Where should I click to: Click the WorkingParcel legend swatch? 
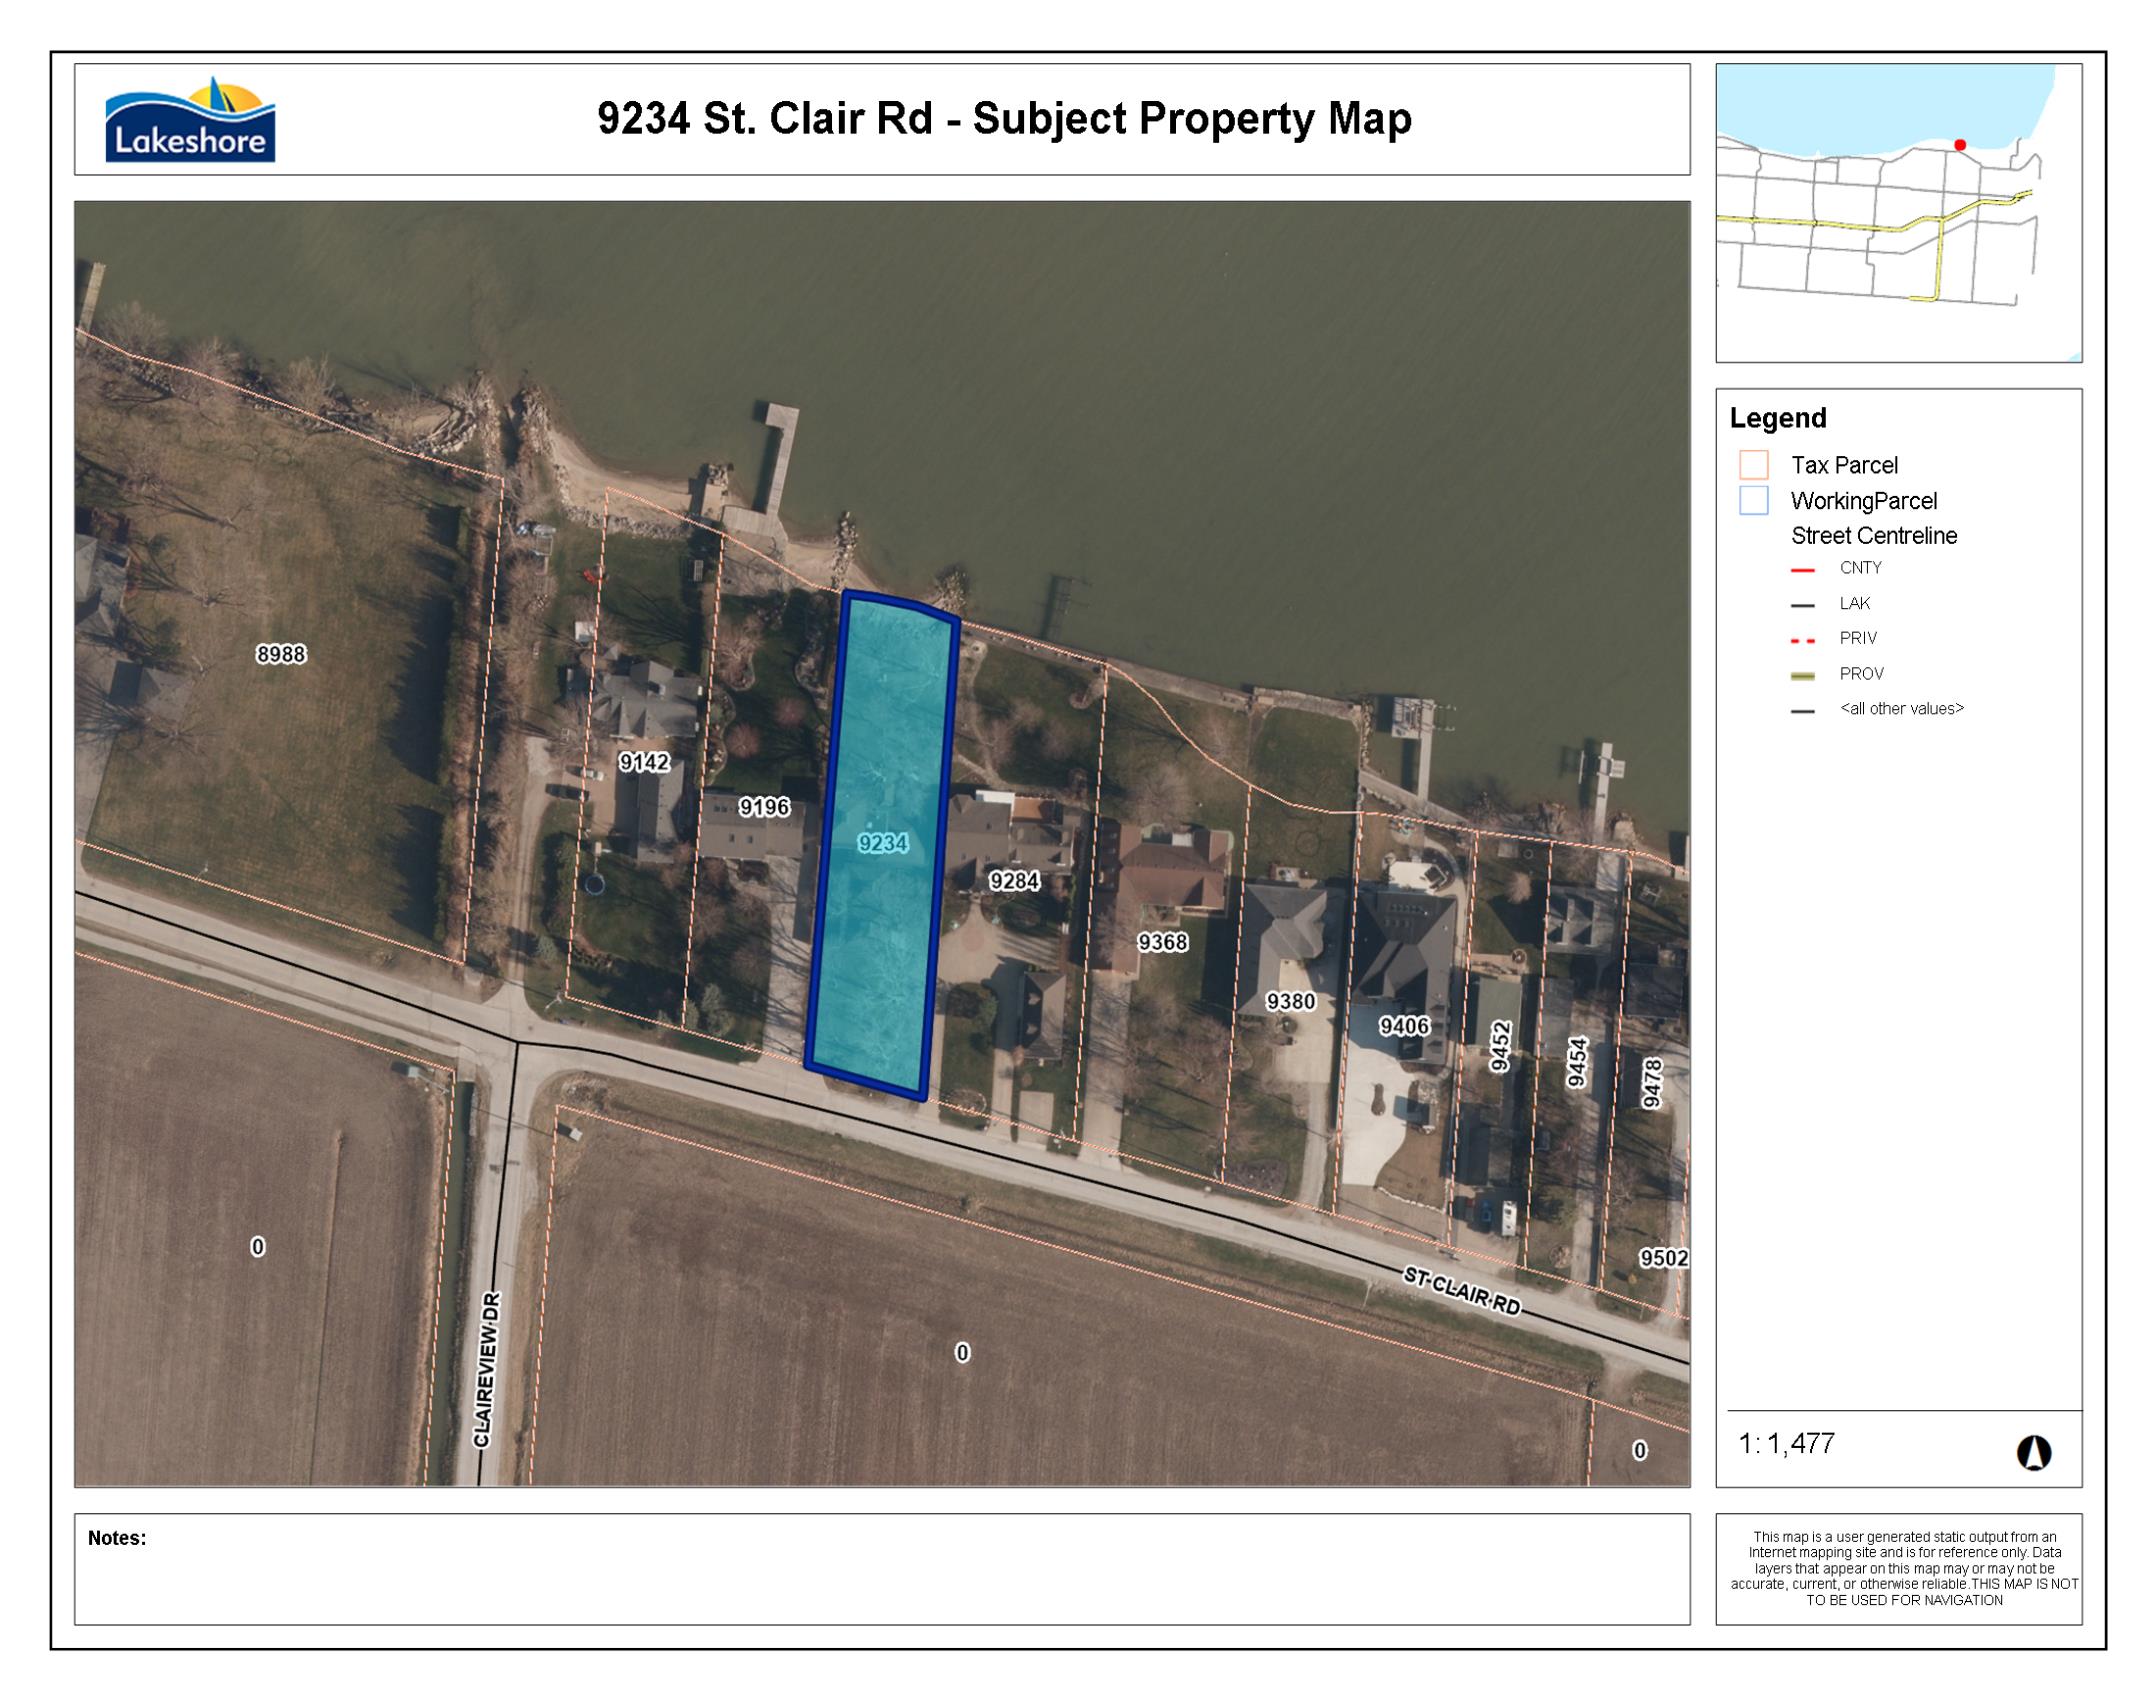click(1754, 500)
